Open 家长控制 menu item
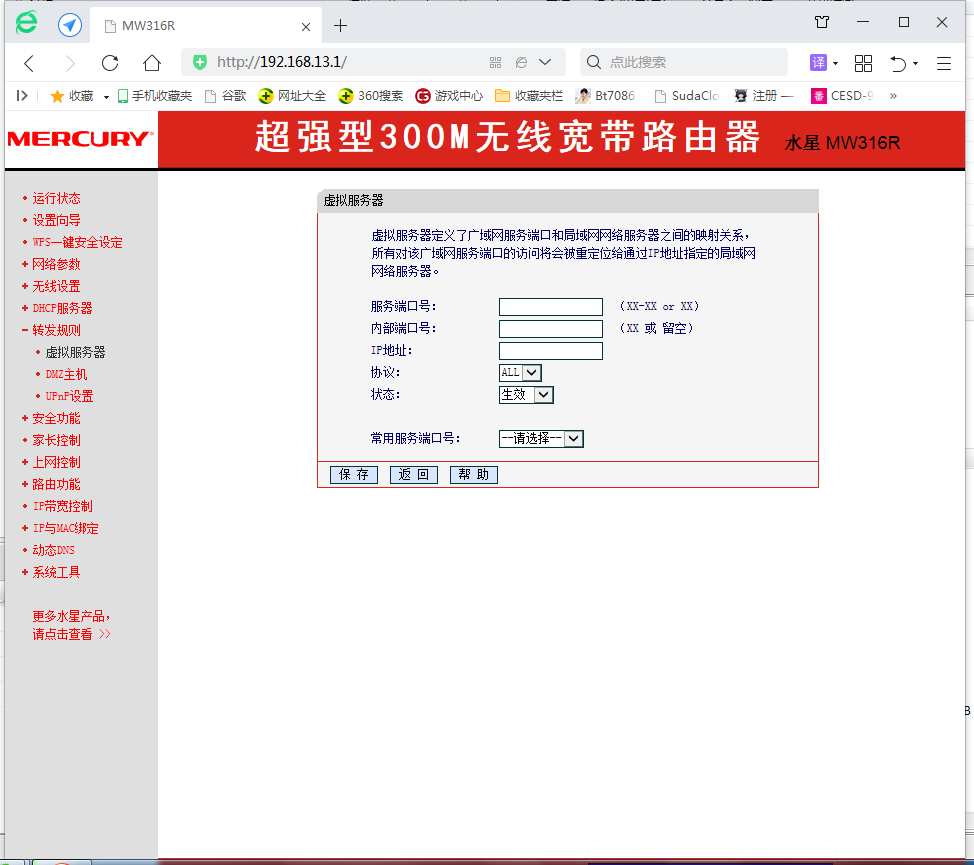This screenshot has height=865, width=974. tap(56, 440)
